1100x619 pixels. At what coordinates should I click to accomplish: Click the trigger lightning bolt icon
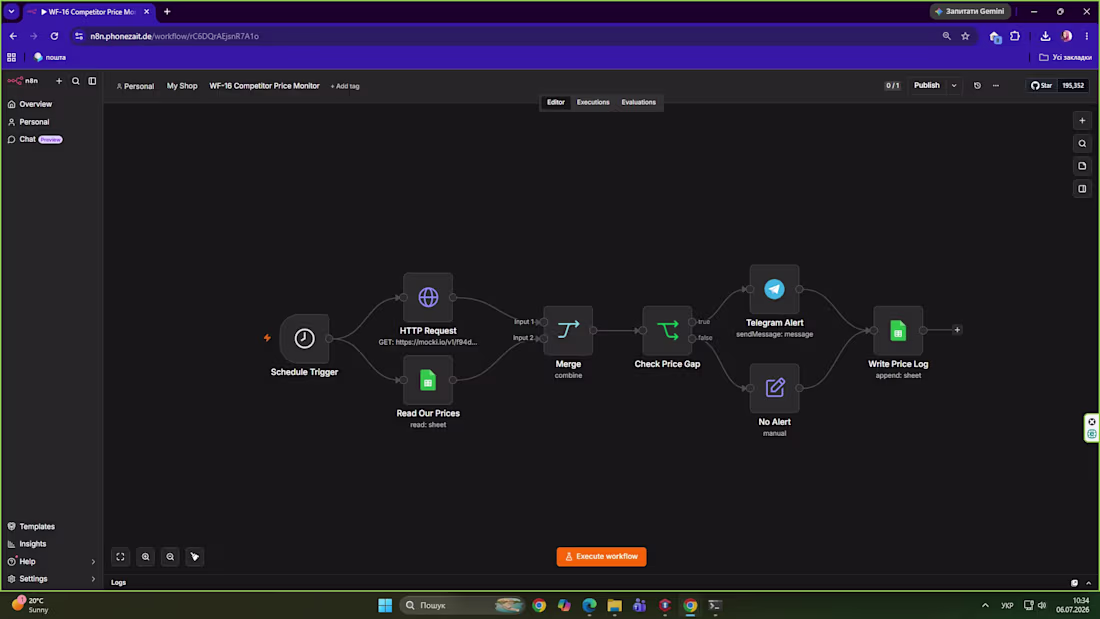pyautogui.click(x=267, y=338)
